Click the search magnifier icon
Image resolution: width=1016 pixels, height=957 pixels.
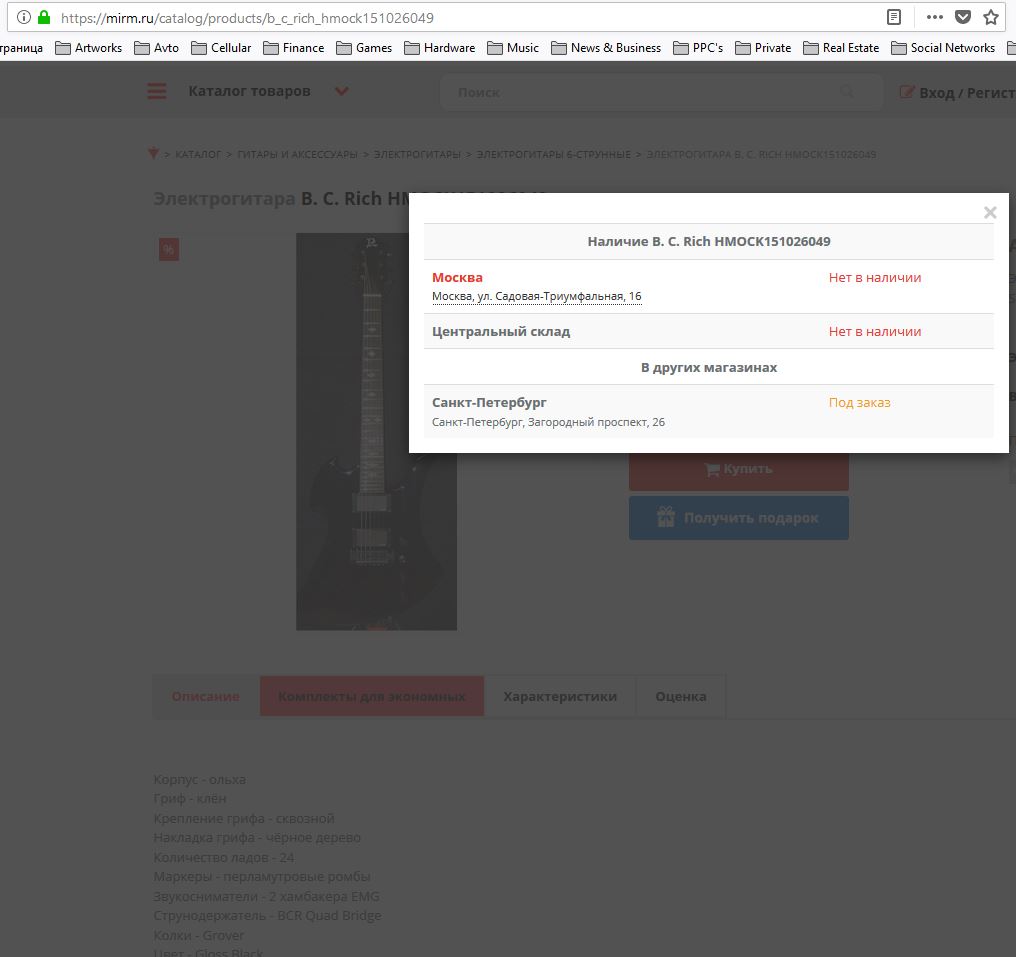coord(847,92)
